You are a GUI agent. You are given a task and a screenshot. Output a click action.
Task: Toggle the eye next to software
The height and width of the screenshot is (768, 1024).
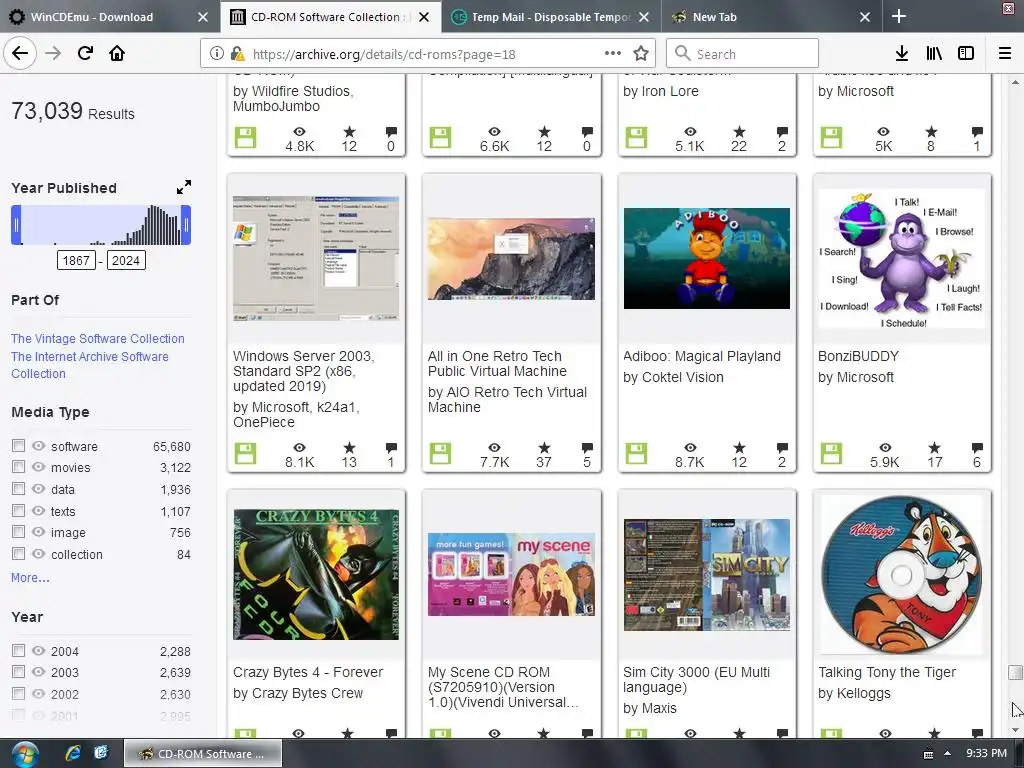39,446
